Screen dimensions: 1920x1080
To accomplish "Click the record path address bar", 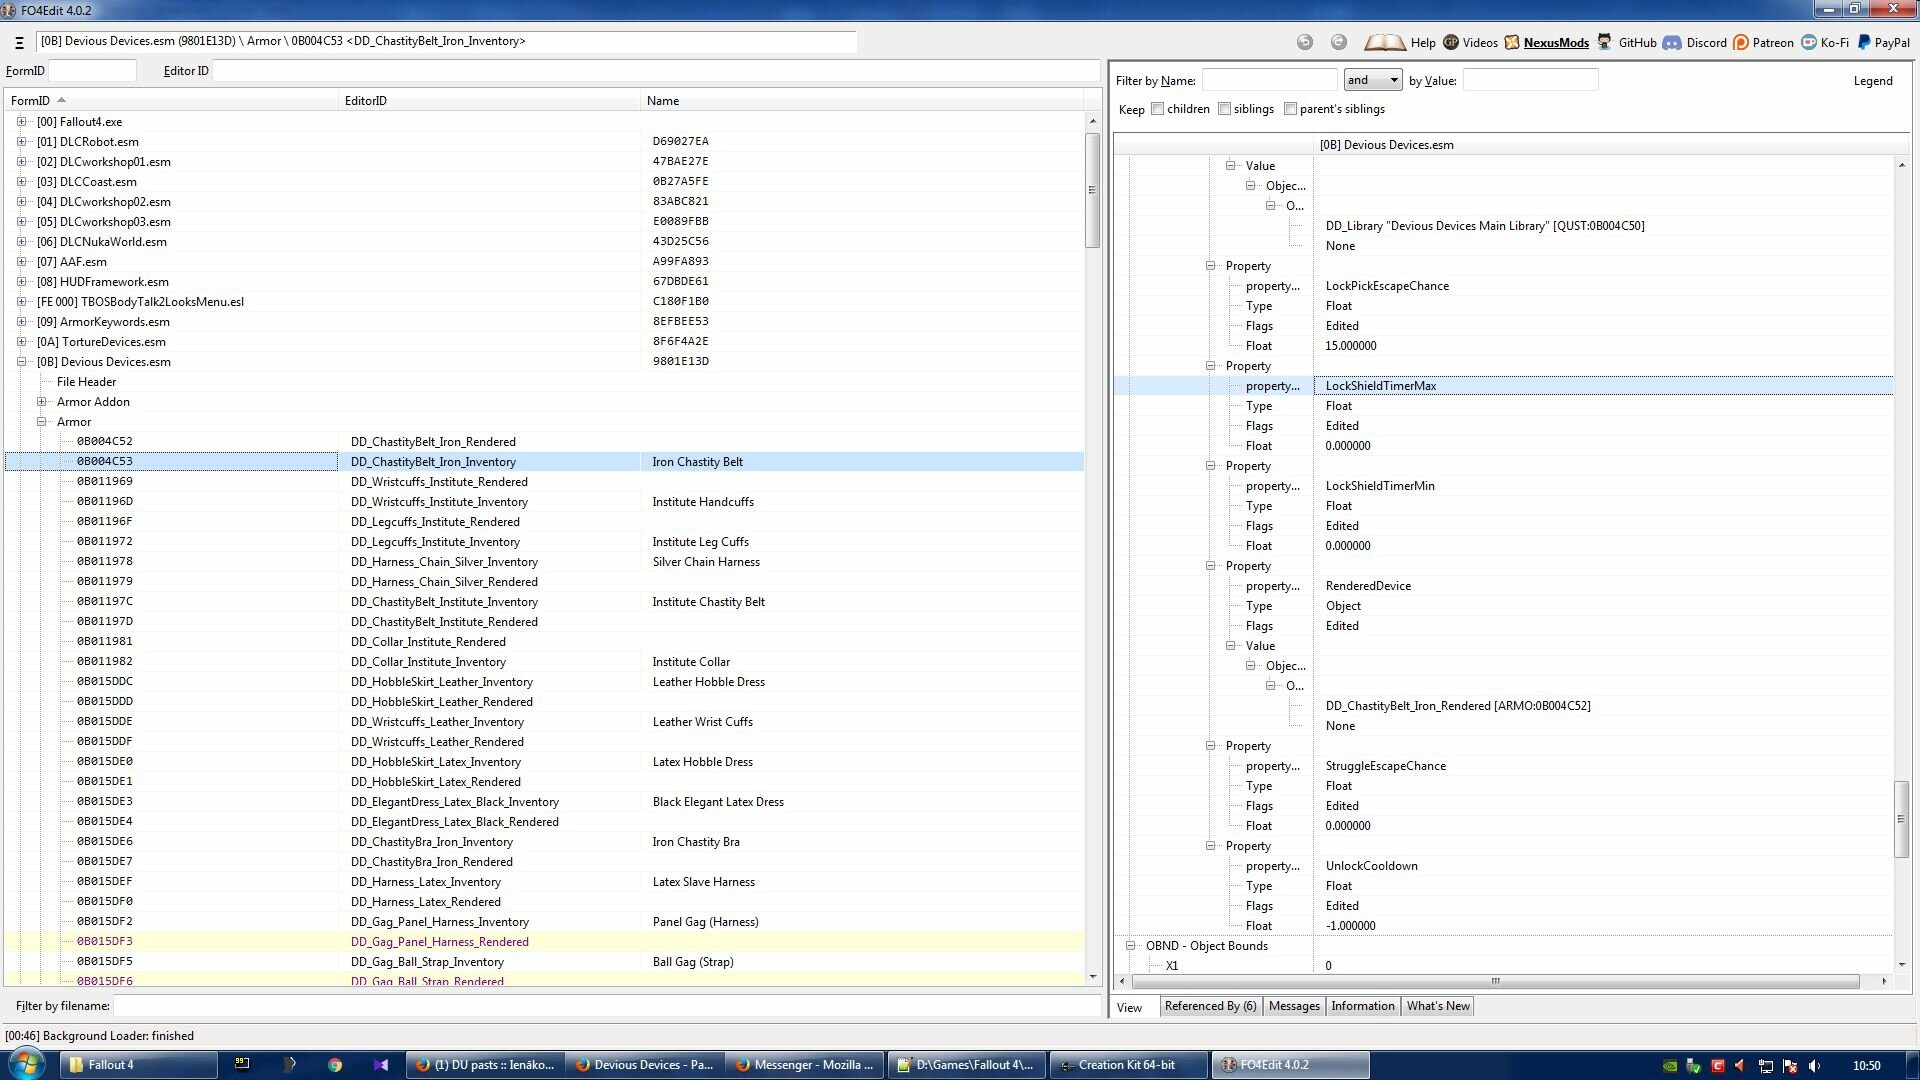I will [446, 42].
